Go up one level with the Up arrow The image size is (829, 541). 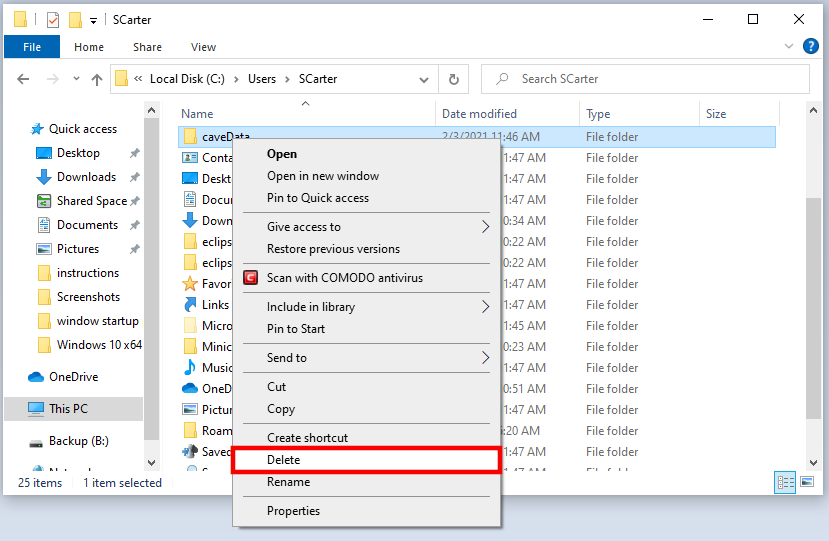pyautogui.click(x=97, y=79)
